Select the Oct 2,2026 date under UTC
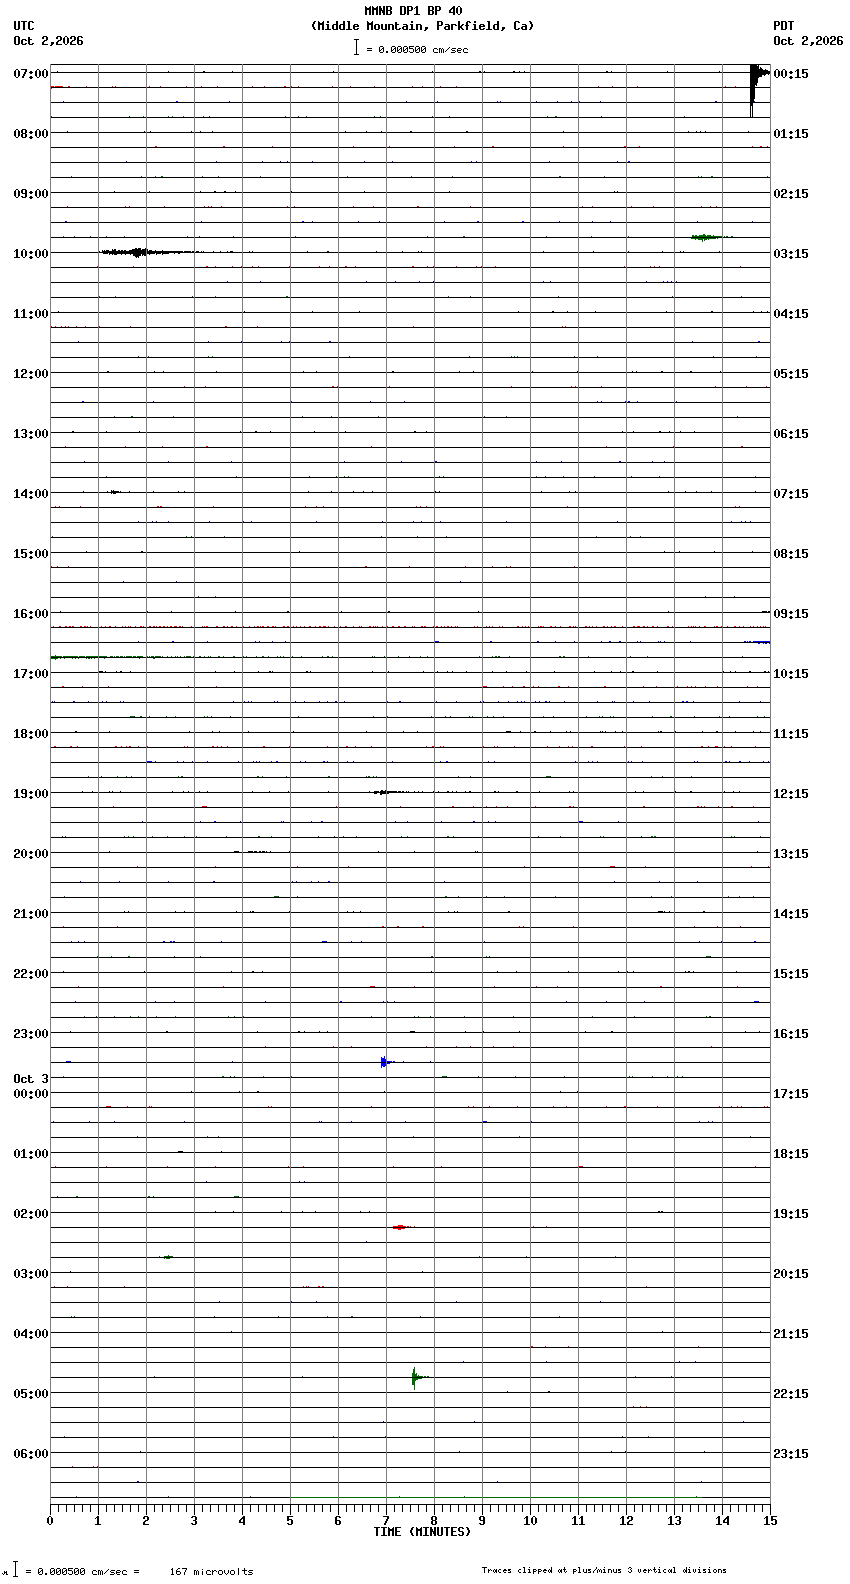 coord(48,41)
